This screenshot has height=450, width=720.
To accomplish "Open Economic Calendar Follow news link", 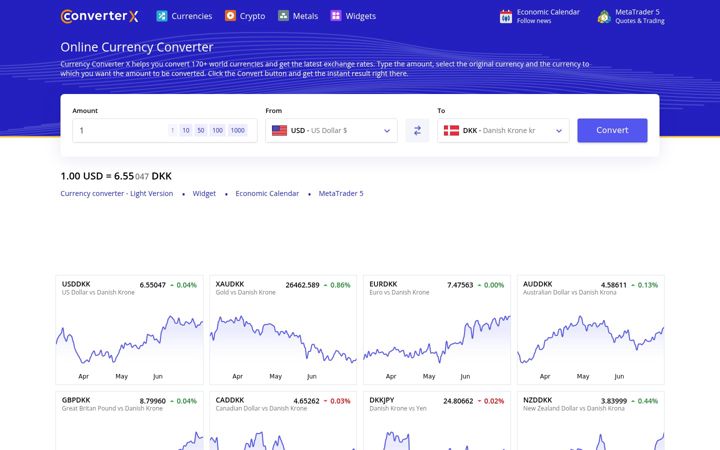I will (540, 17).
